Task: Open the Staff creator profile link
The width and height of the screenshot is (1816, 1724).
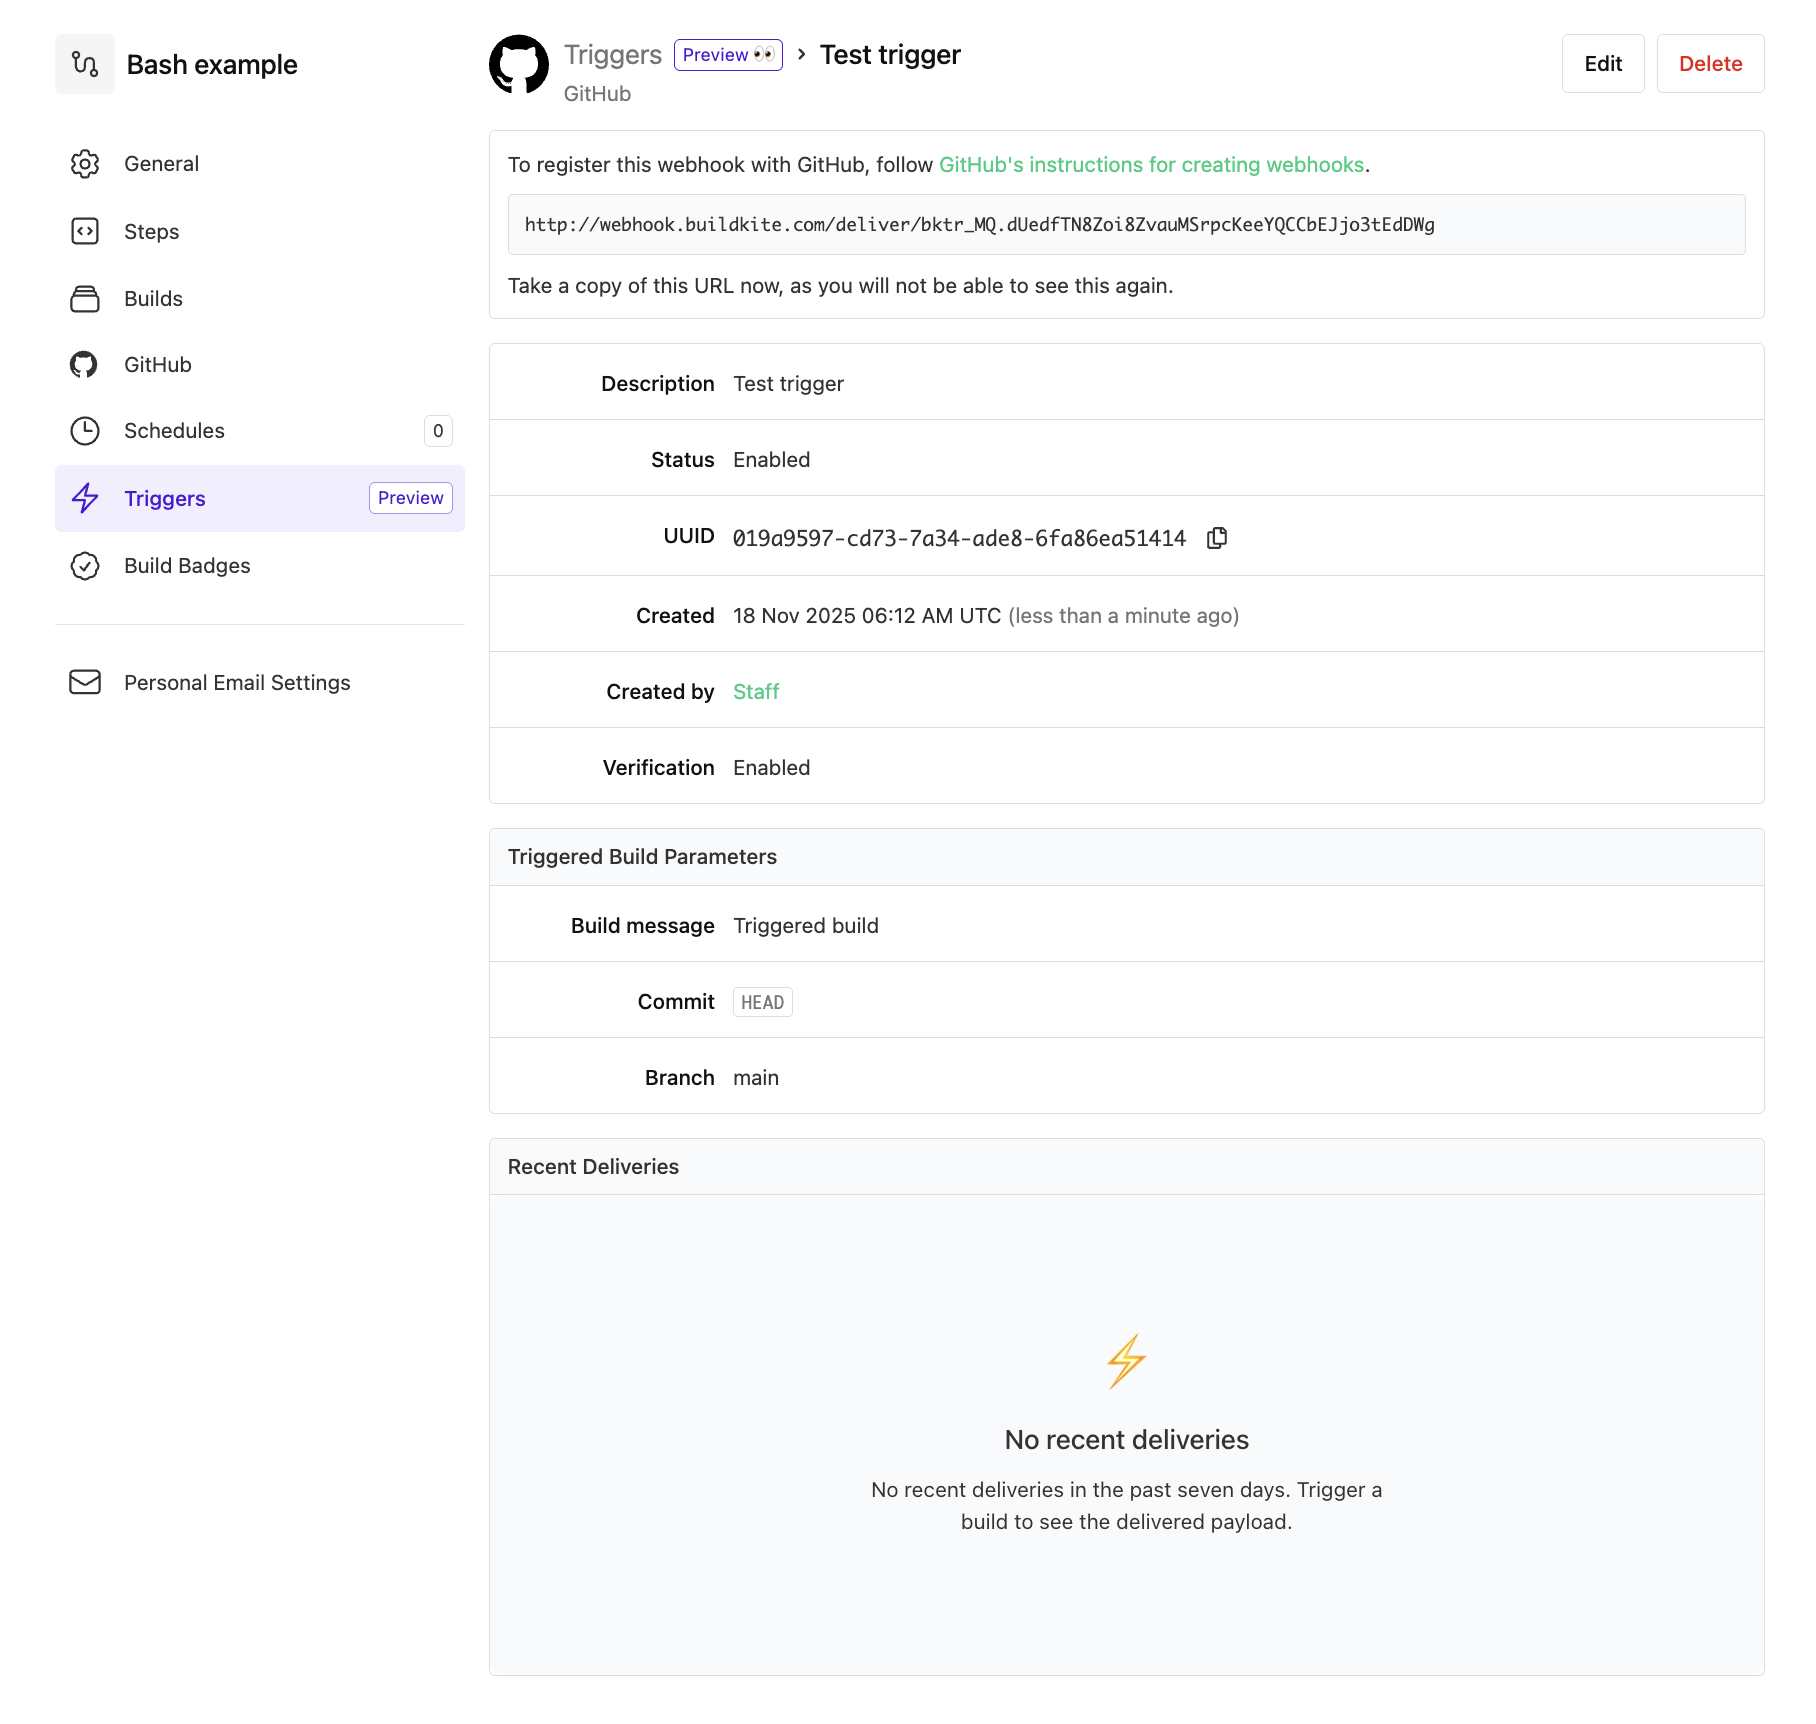Action: coord(755,692)
